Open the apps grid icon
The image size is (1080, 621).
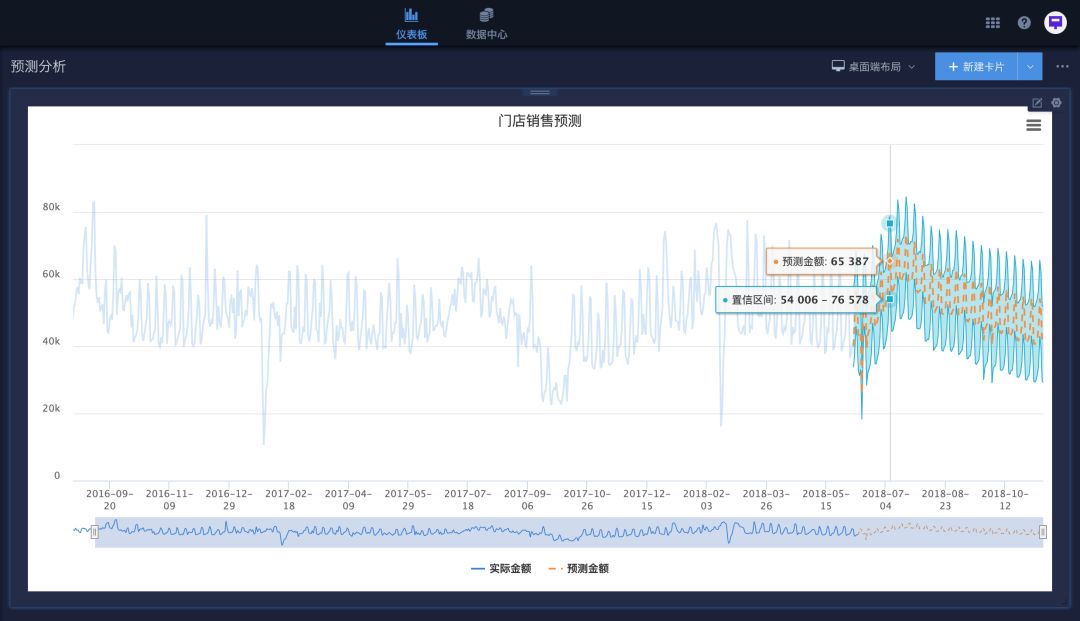(x=992, y=23)
